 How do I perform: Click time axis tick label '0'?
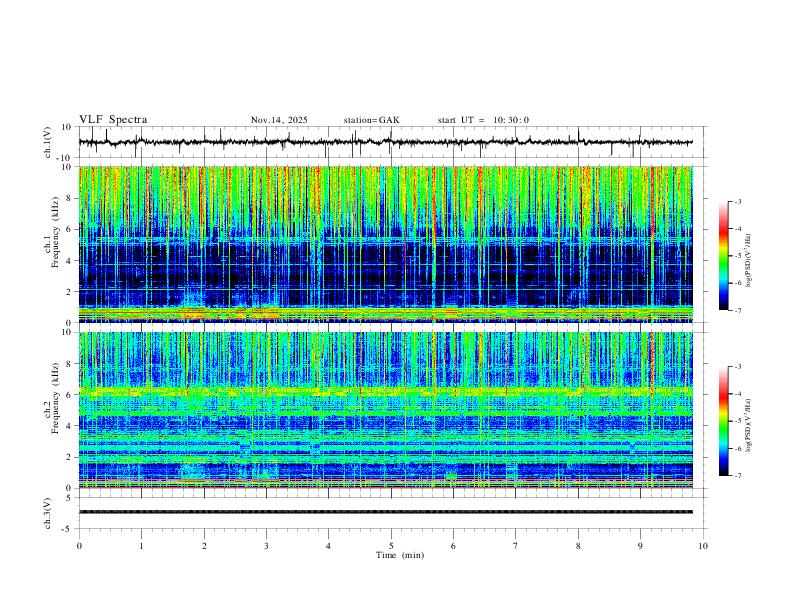click(79, 546)
